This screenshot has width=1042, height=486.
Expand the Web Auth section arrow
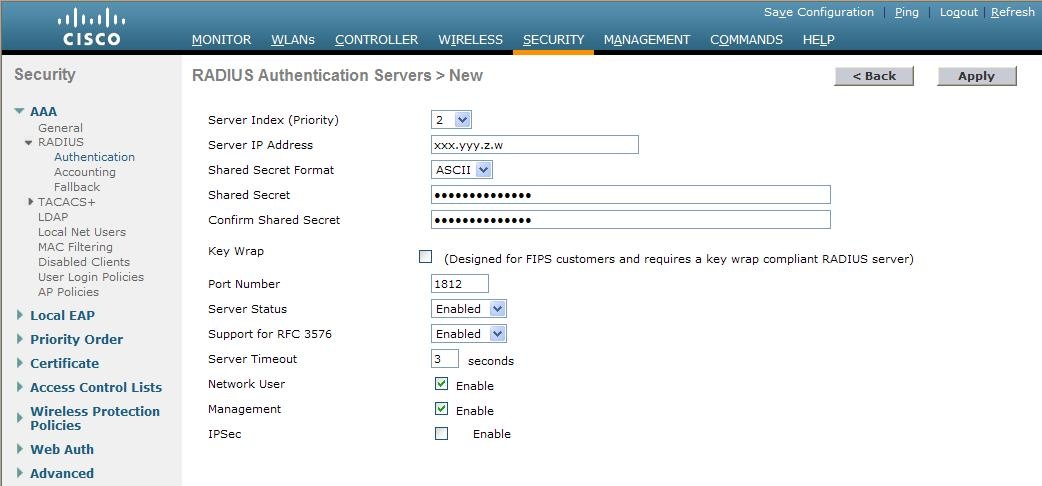(x=20, y=449)
